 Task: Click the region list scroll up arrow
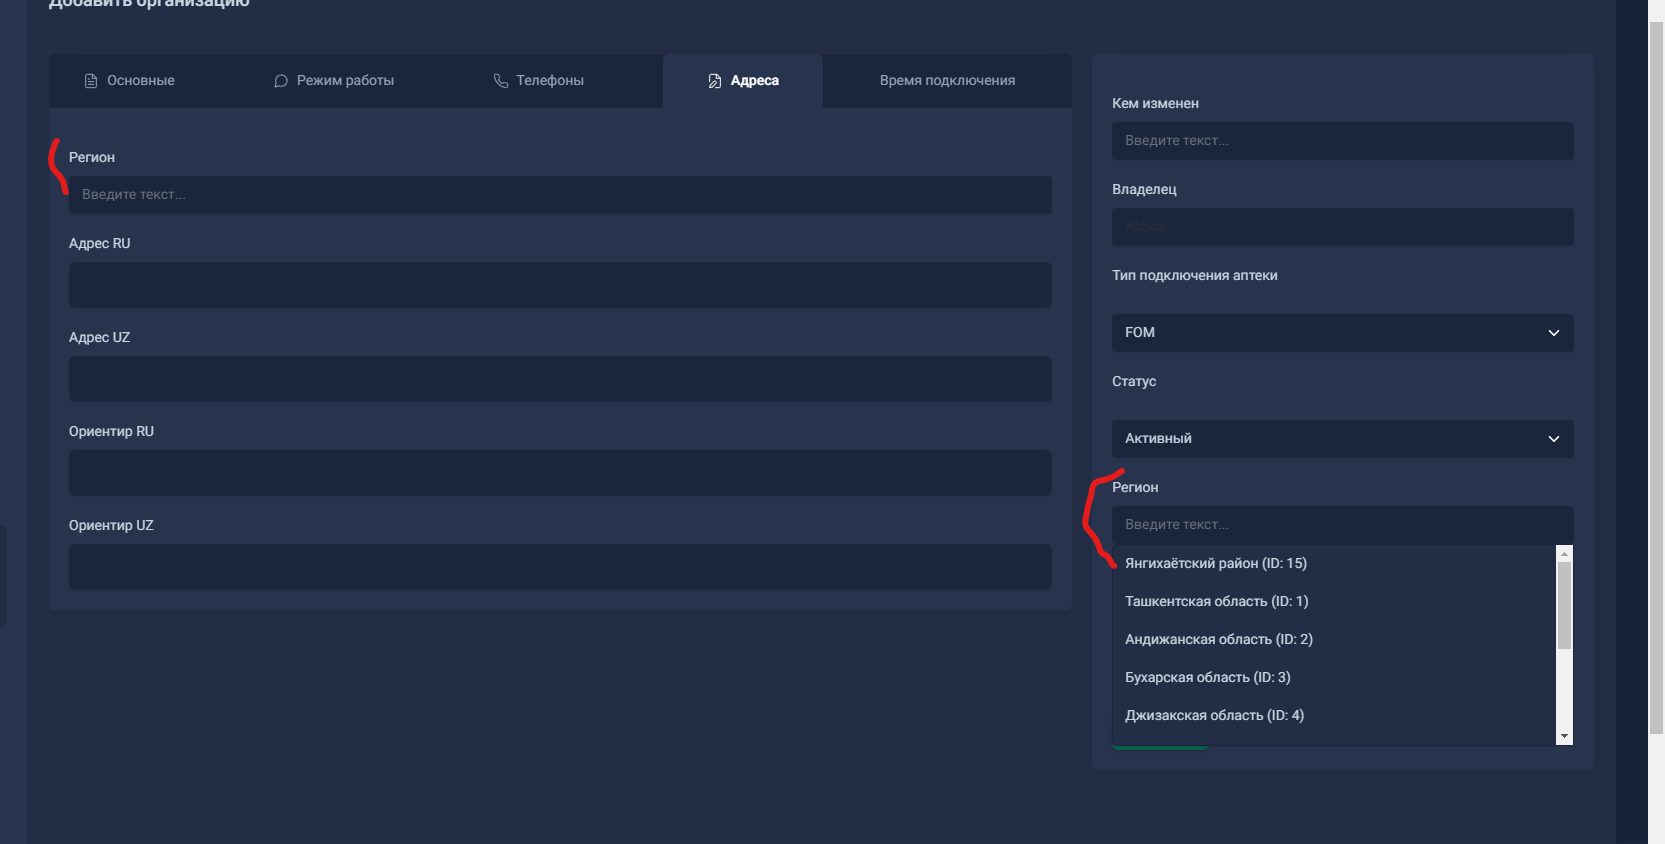(x=1565, y=554)
